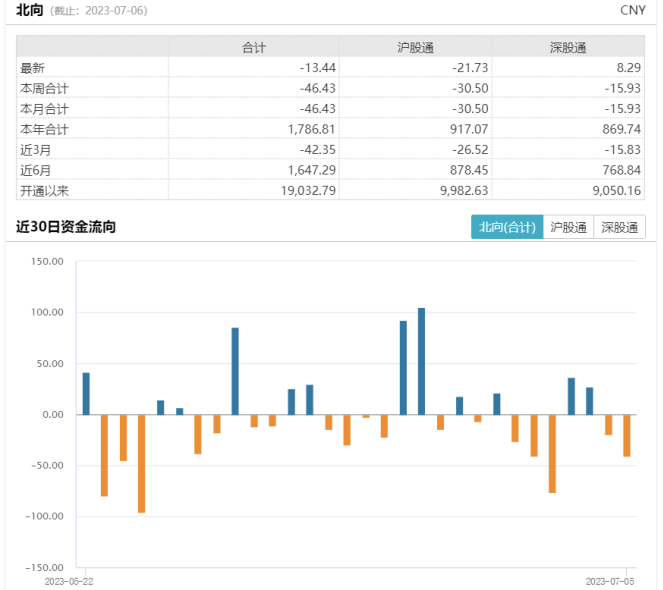Click the 截止 2023-07-06 date note
The width and height of the screenshot is (663, 590).
[99, 11]
